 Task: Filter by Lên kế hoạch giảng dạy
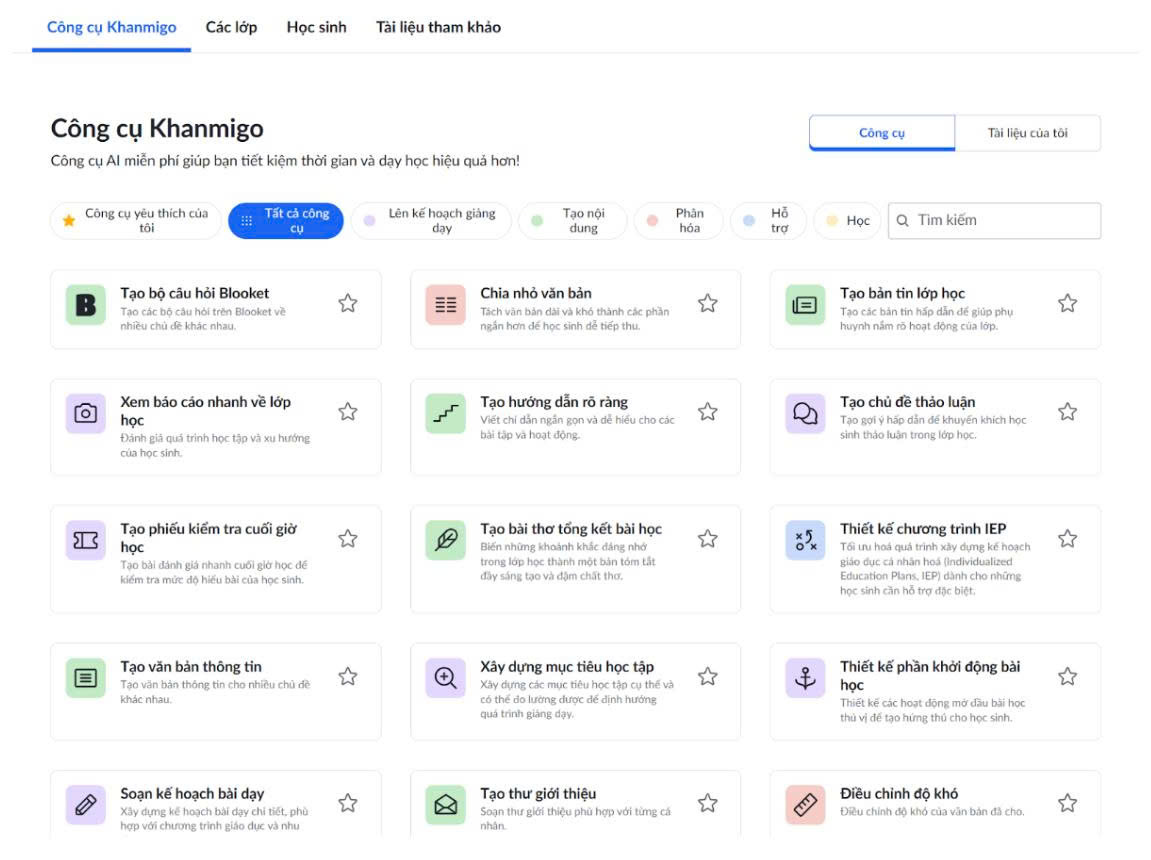(x=431, y=221)
